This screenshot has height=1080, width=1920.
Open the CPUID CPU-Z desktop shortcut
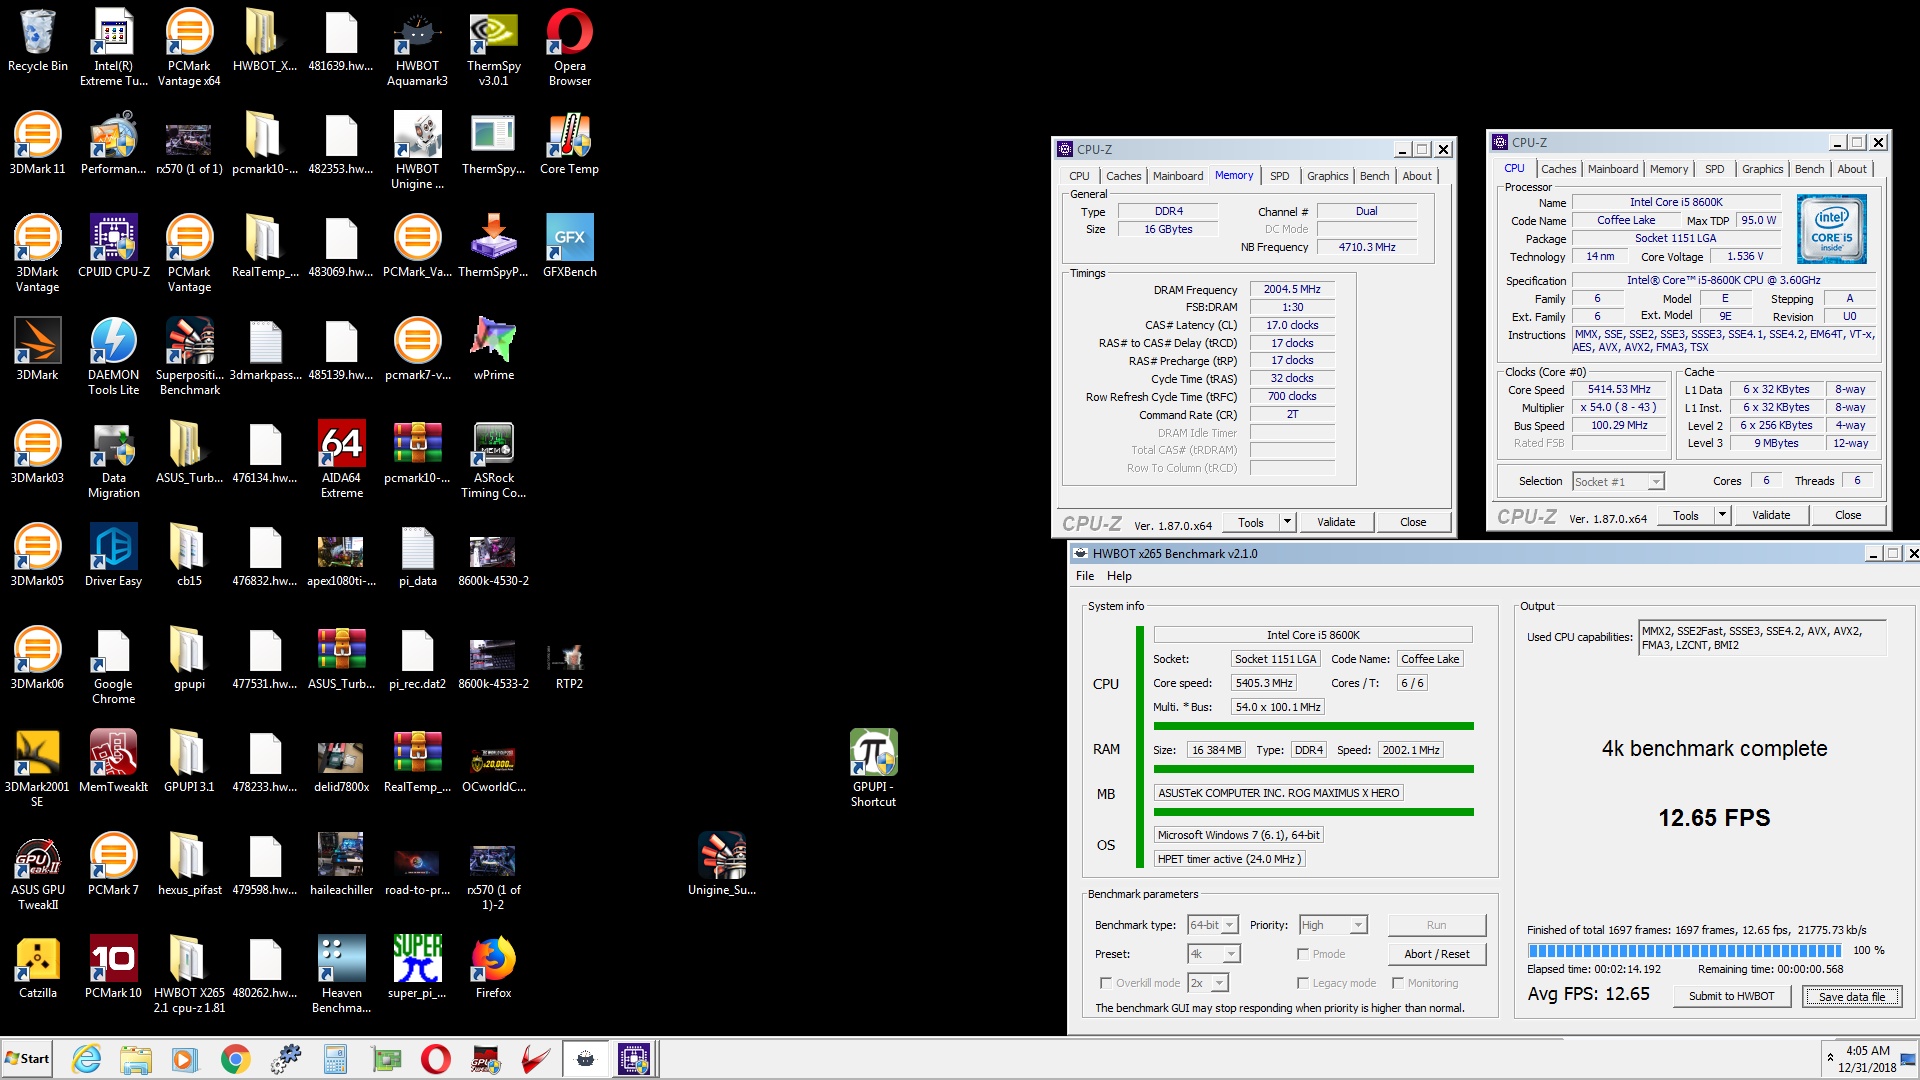113,246
